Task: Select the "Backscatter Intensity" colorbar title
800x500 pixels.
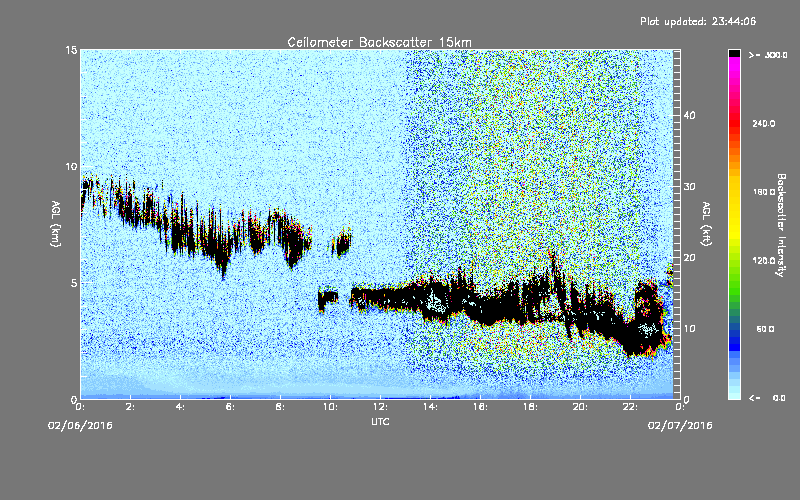Action: (x=781, y=225)
